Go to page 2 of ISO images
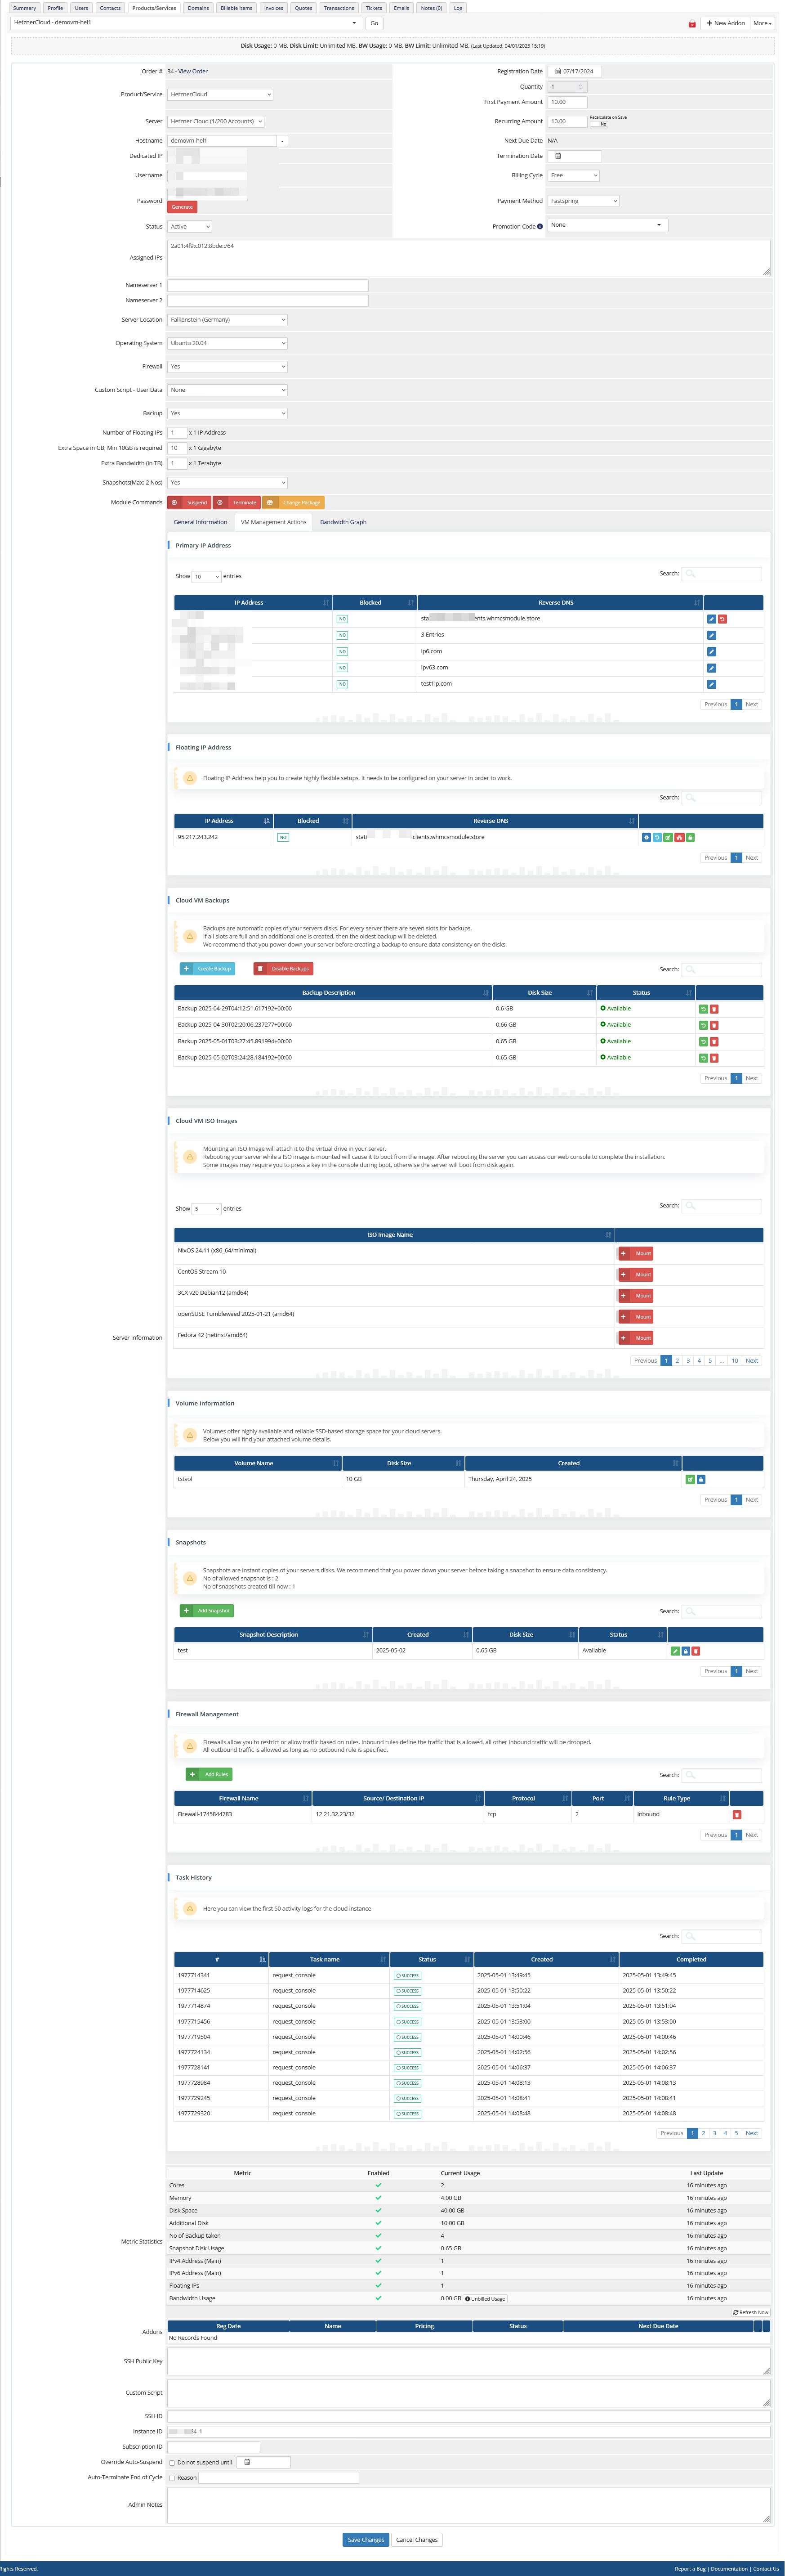Viewport: 785px width, 2576px height. pyautogui.click(x=677, y=1361)
